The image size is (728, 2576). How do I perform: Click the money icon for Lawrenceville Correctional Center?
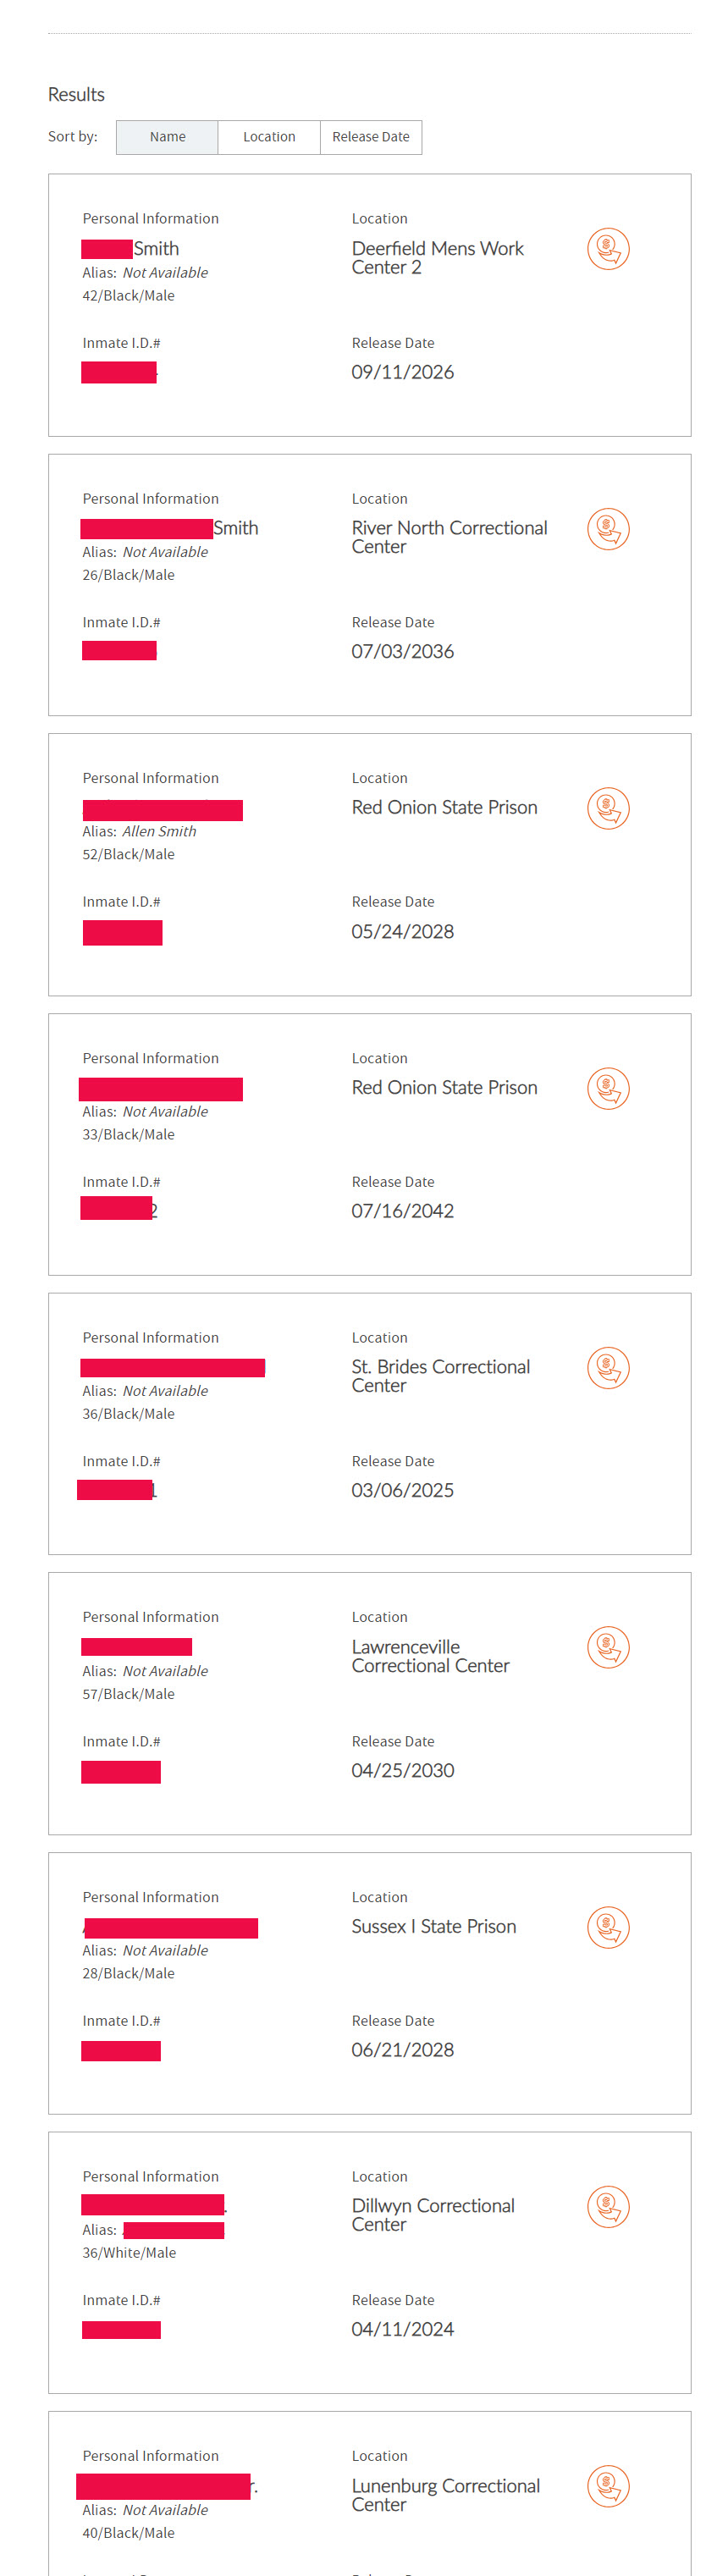tap(608, 1647)
